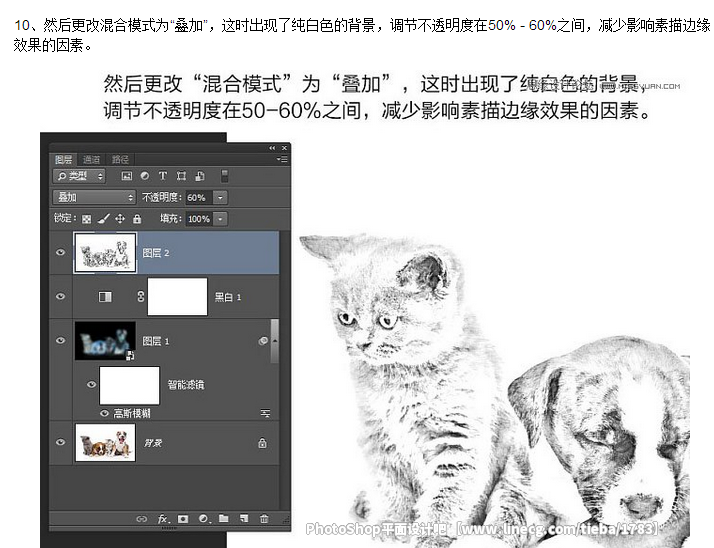Image resolution: width=714 pixels, height=548 pixels.
Task: Open the 叠加 blend mode dropdown
Action: click(x=95, y=197)
